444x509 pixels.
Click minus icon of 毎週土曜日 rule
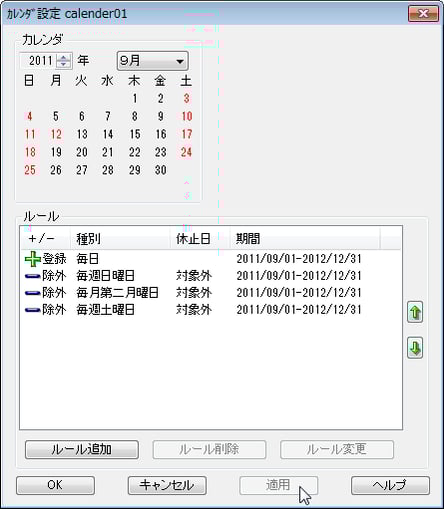(33, 310)
